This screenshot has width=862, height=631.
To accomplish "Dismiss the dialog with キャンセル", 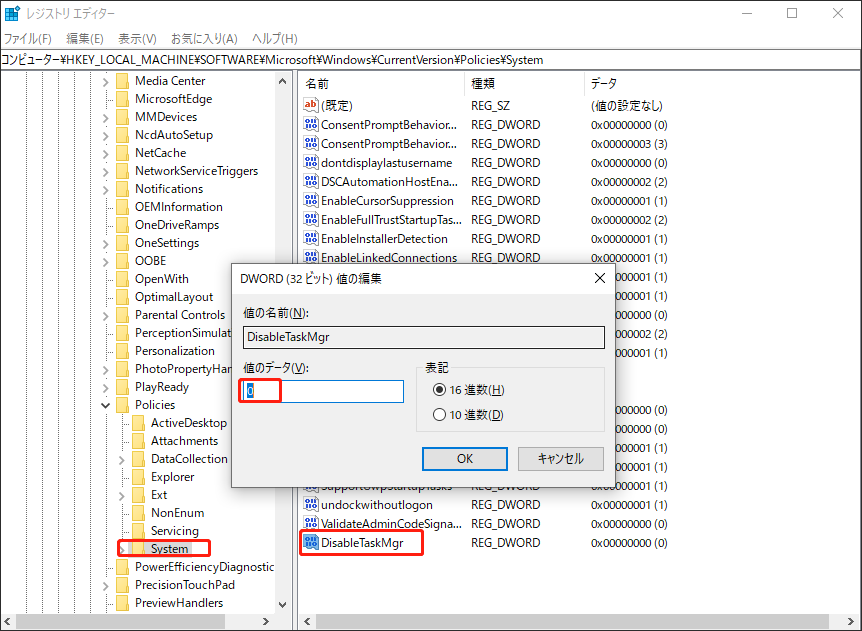I will (559, 458).
